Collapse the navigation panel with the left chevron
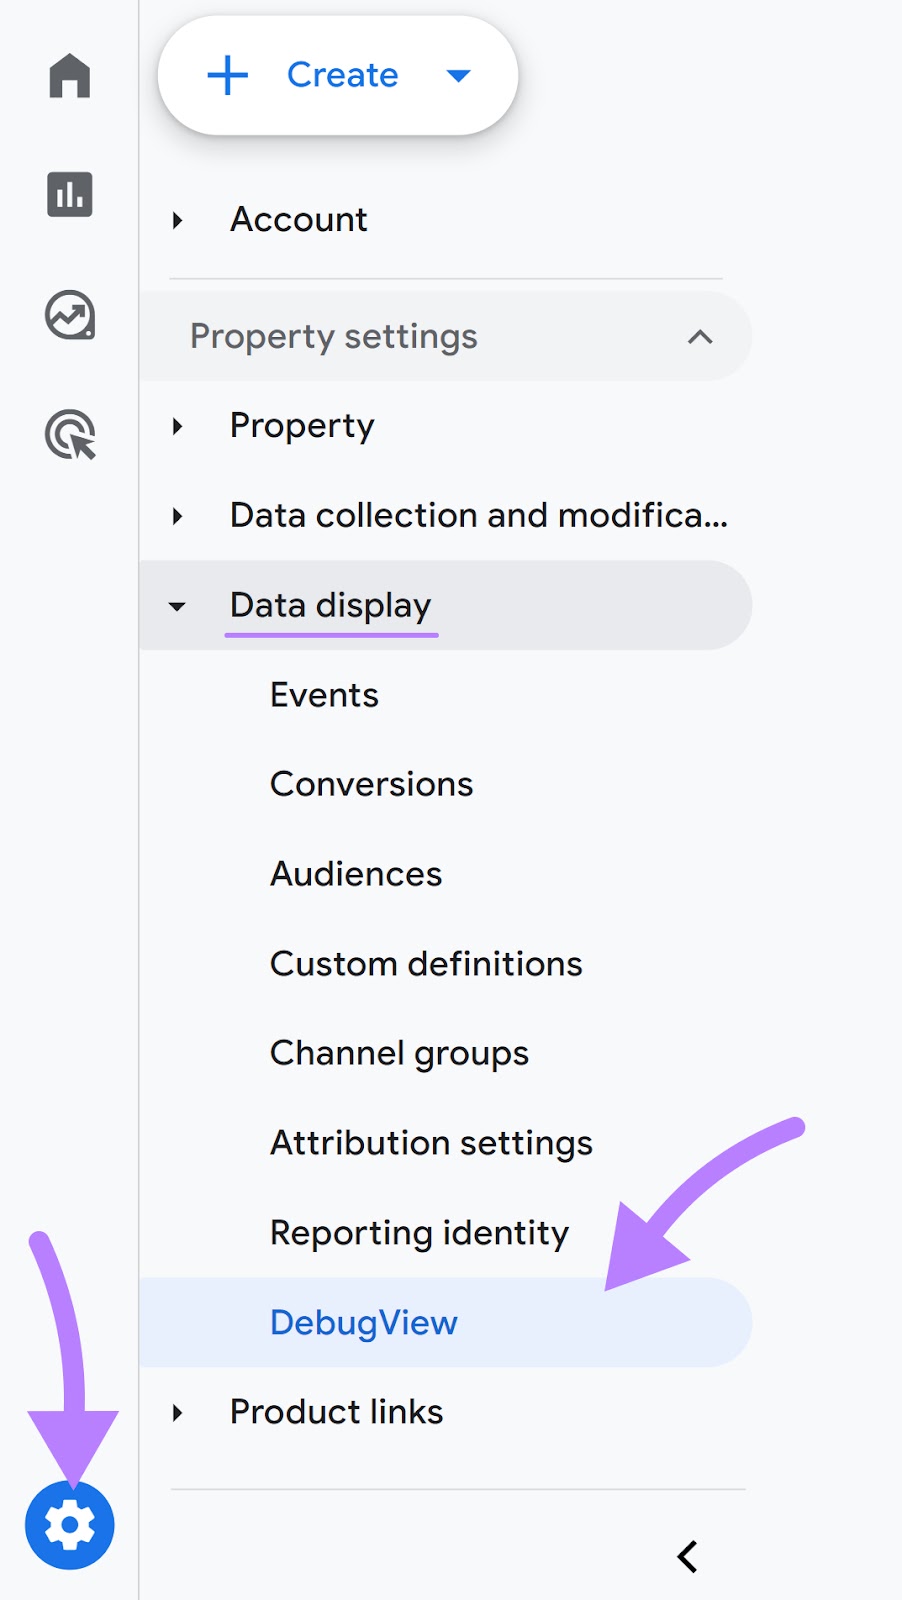 [x=687, y=1556]
